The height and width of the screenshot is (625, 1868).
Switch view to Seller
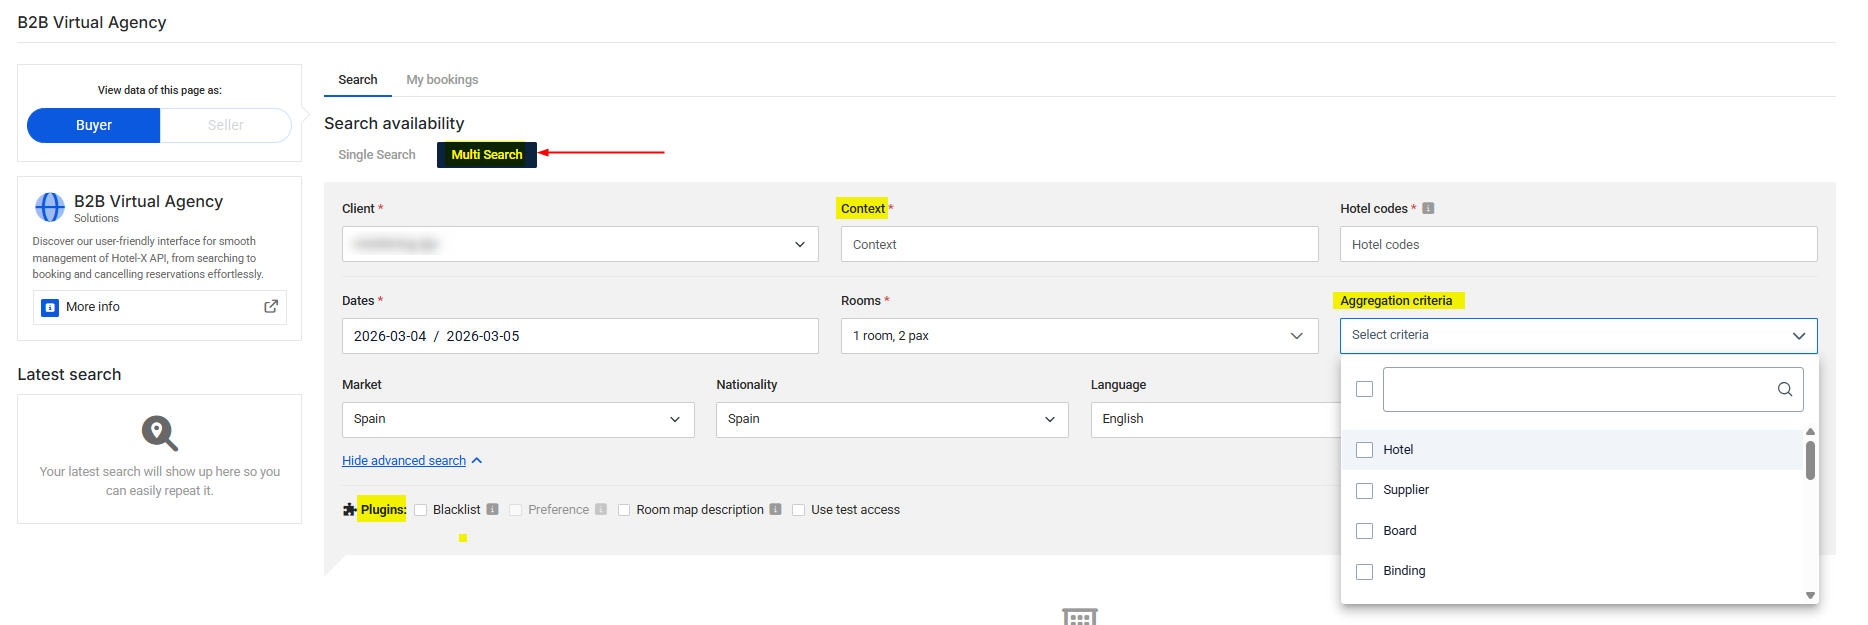[x=225, y=125]
